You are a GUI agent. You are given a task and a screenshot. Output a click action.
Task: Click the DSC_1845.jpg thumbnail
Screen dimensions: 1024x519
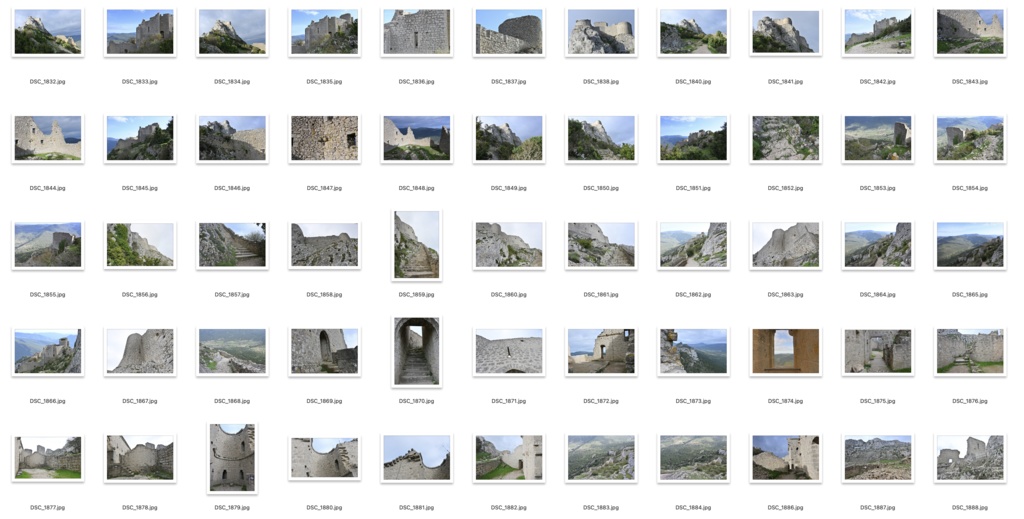coord(140,138)
